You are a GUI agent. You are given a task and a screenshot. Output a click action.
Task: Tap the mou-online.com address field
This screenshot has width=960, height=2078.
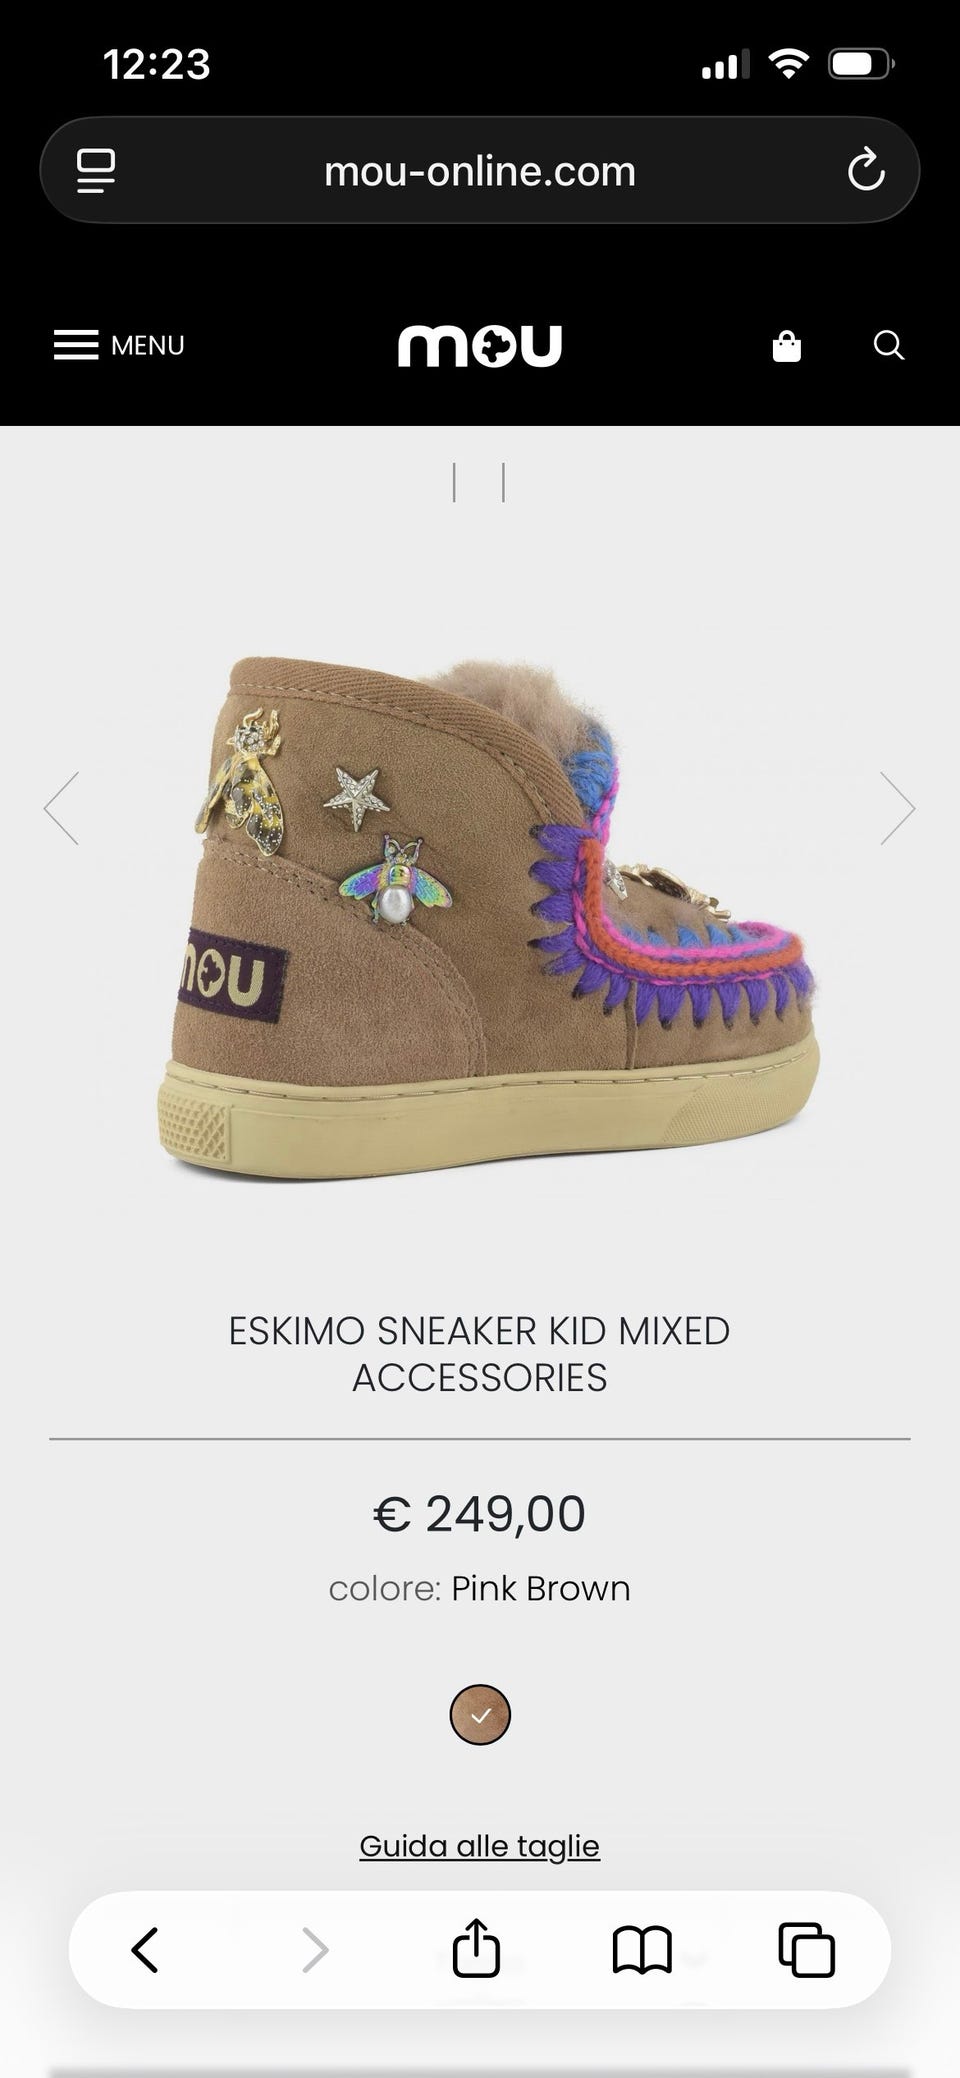[x=480, y=171]
